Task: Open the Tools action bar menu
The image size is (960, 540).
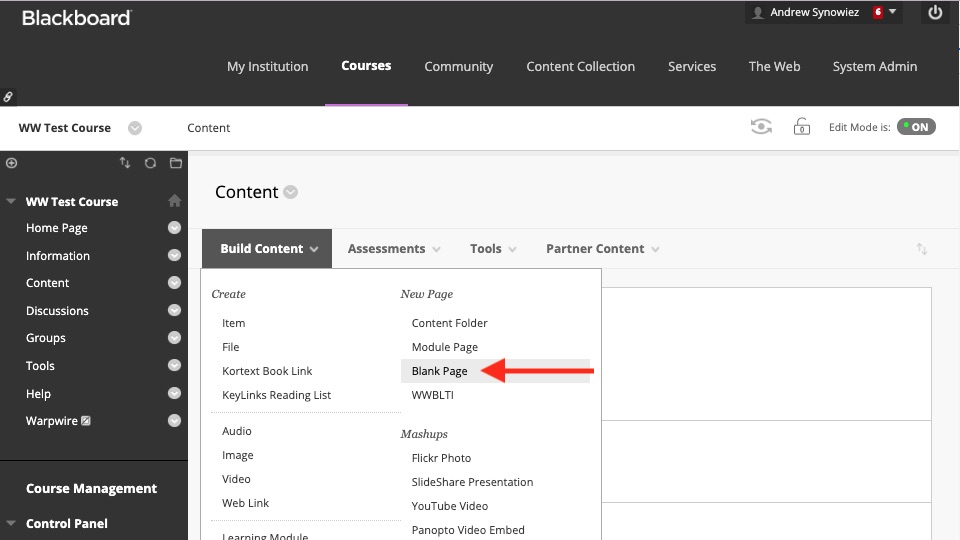Action: pos(493,249)
